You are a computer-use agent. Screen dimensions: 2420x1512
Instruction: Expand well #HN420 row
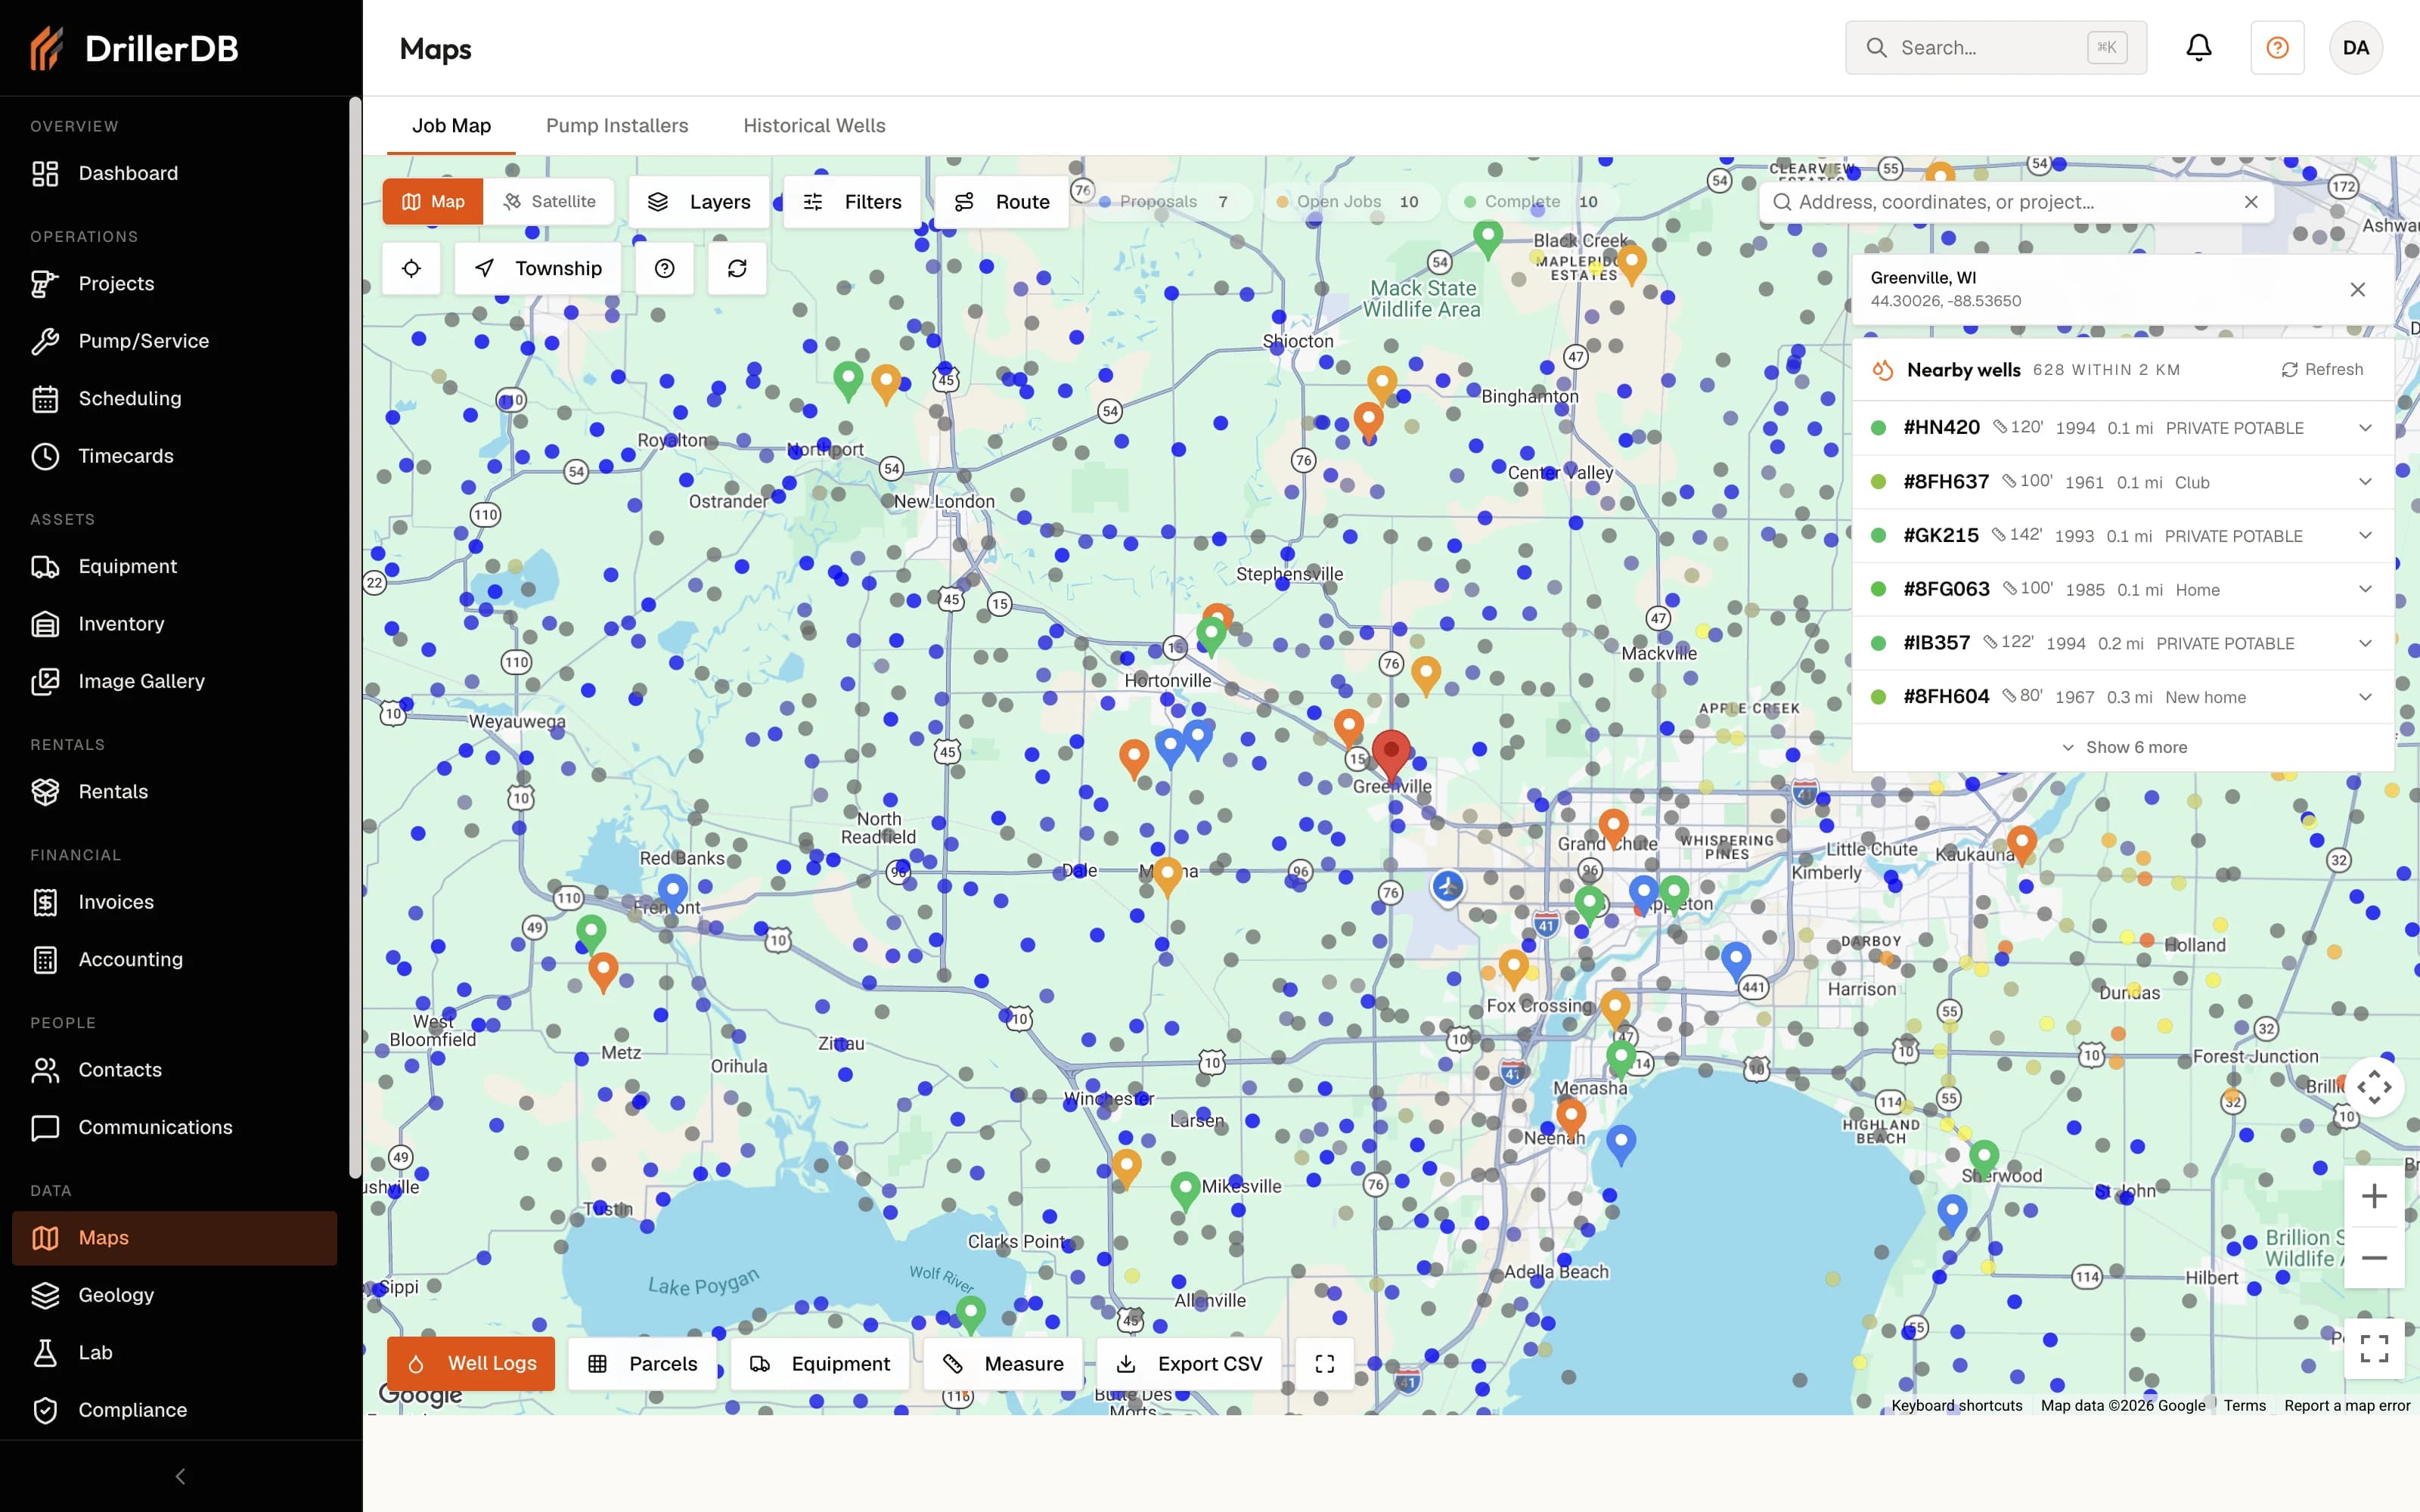click(x=2122, y=428)
